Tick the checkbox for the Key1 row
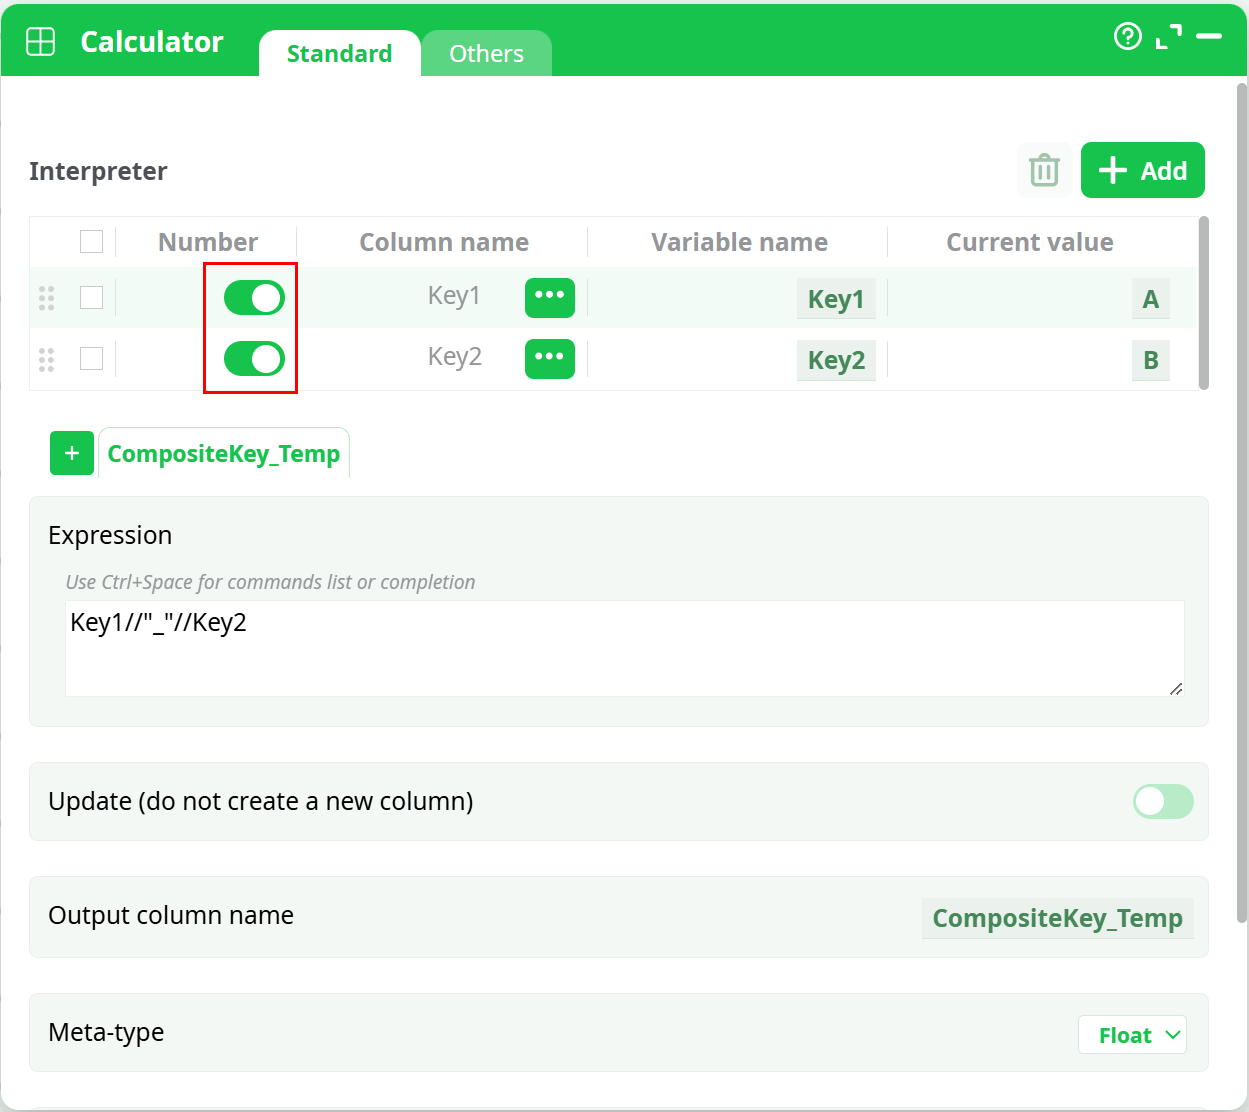Viewport: 1249px width, 1112px height. tap(91, 298)
